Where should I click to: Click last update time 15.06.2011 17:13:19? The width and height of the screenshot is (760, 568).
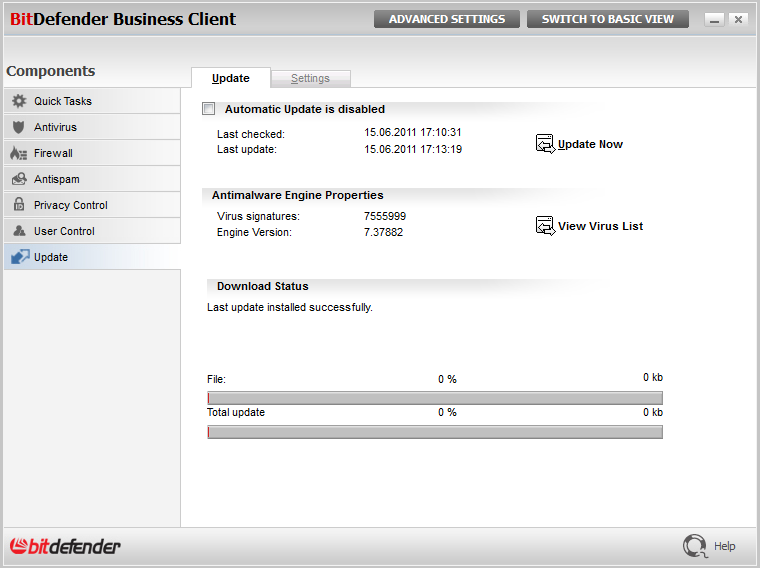coord(413,149)
